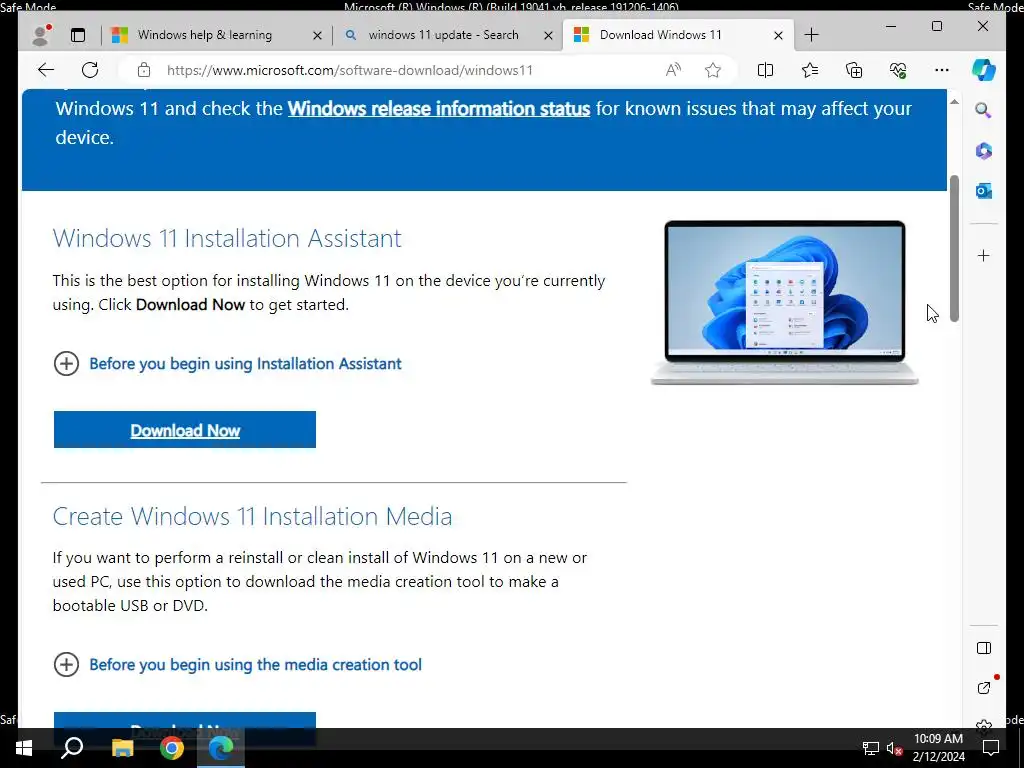Viewport: 1024px width, 768px height.
Task: Open the notification center icon
Action: tap(991, 748)
